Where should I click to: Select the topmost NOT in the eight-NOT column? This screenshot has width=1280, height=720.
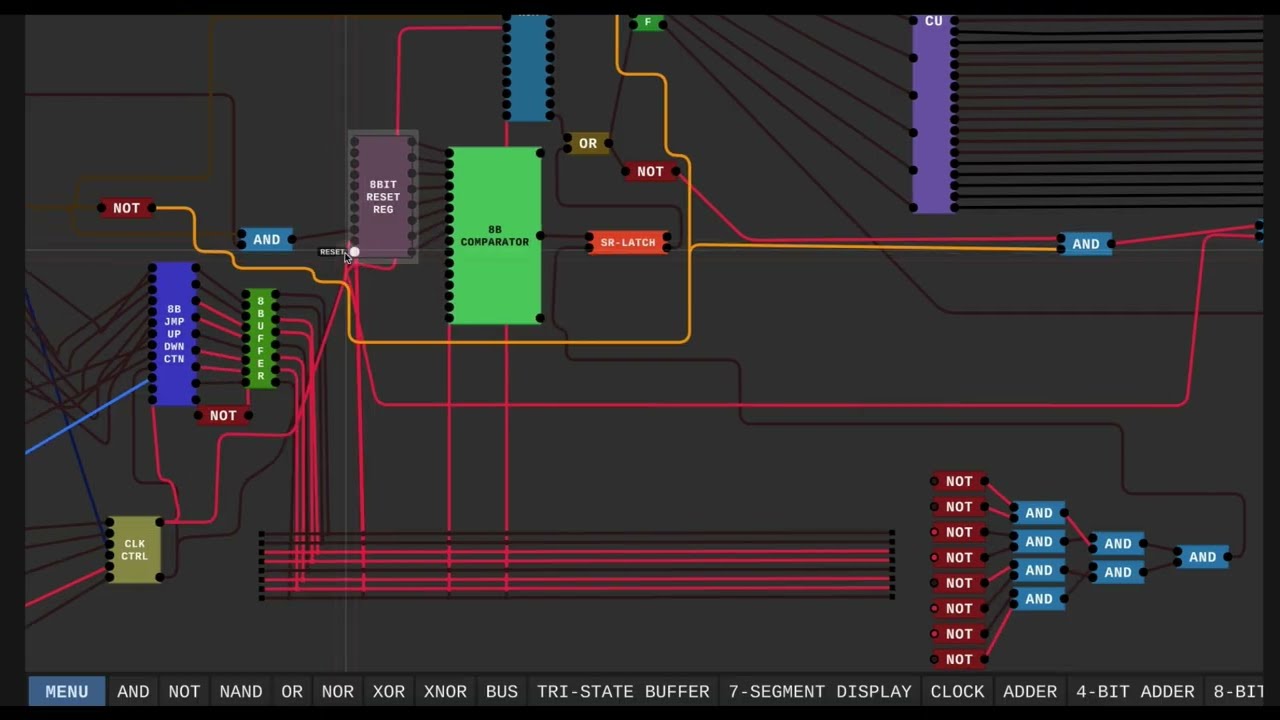click(x=959, y=481)
